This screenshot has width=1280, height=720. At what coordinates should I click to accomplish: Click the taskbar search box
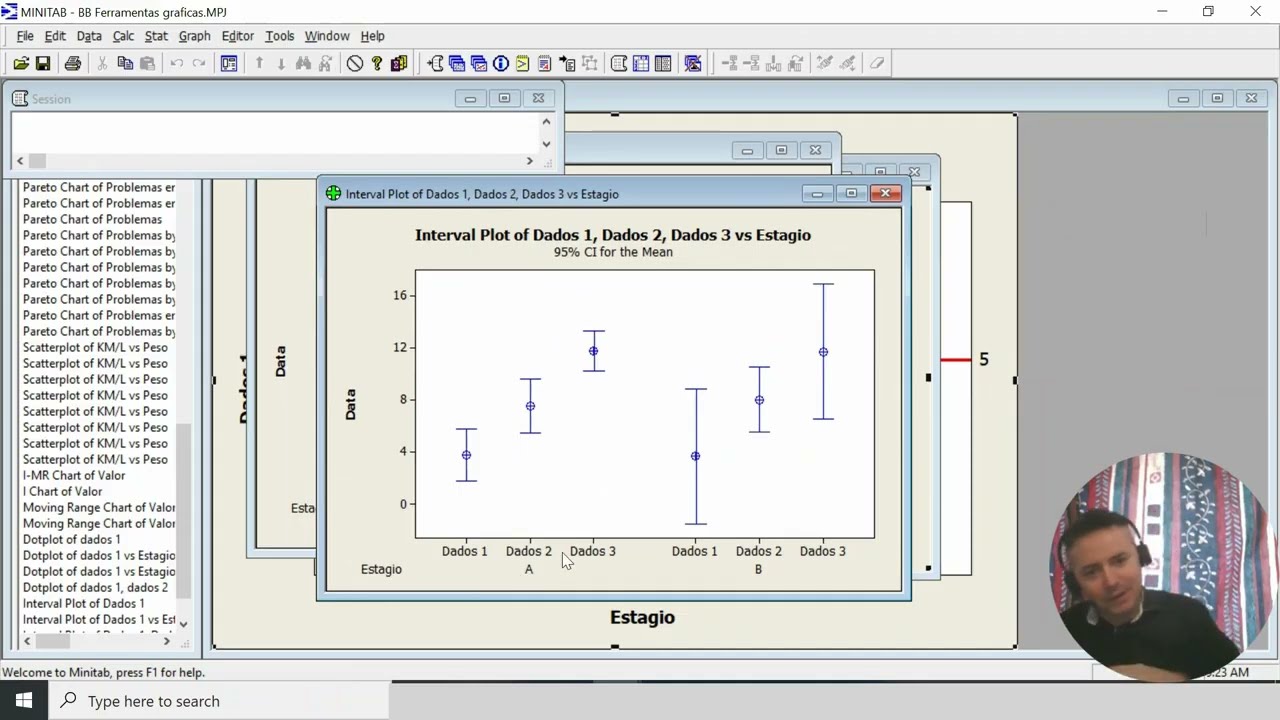pyautogui.click(x=218, y=701)
